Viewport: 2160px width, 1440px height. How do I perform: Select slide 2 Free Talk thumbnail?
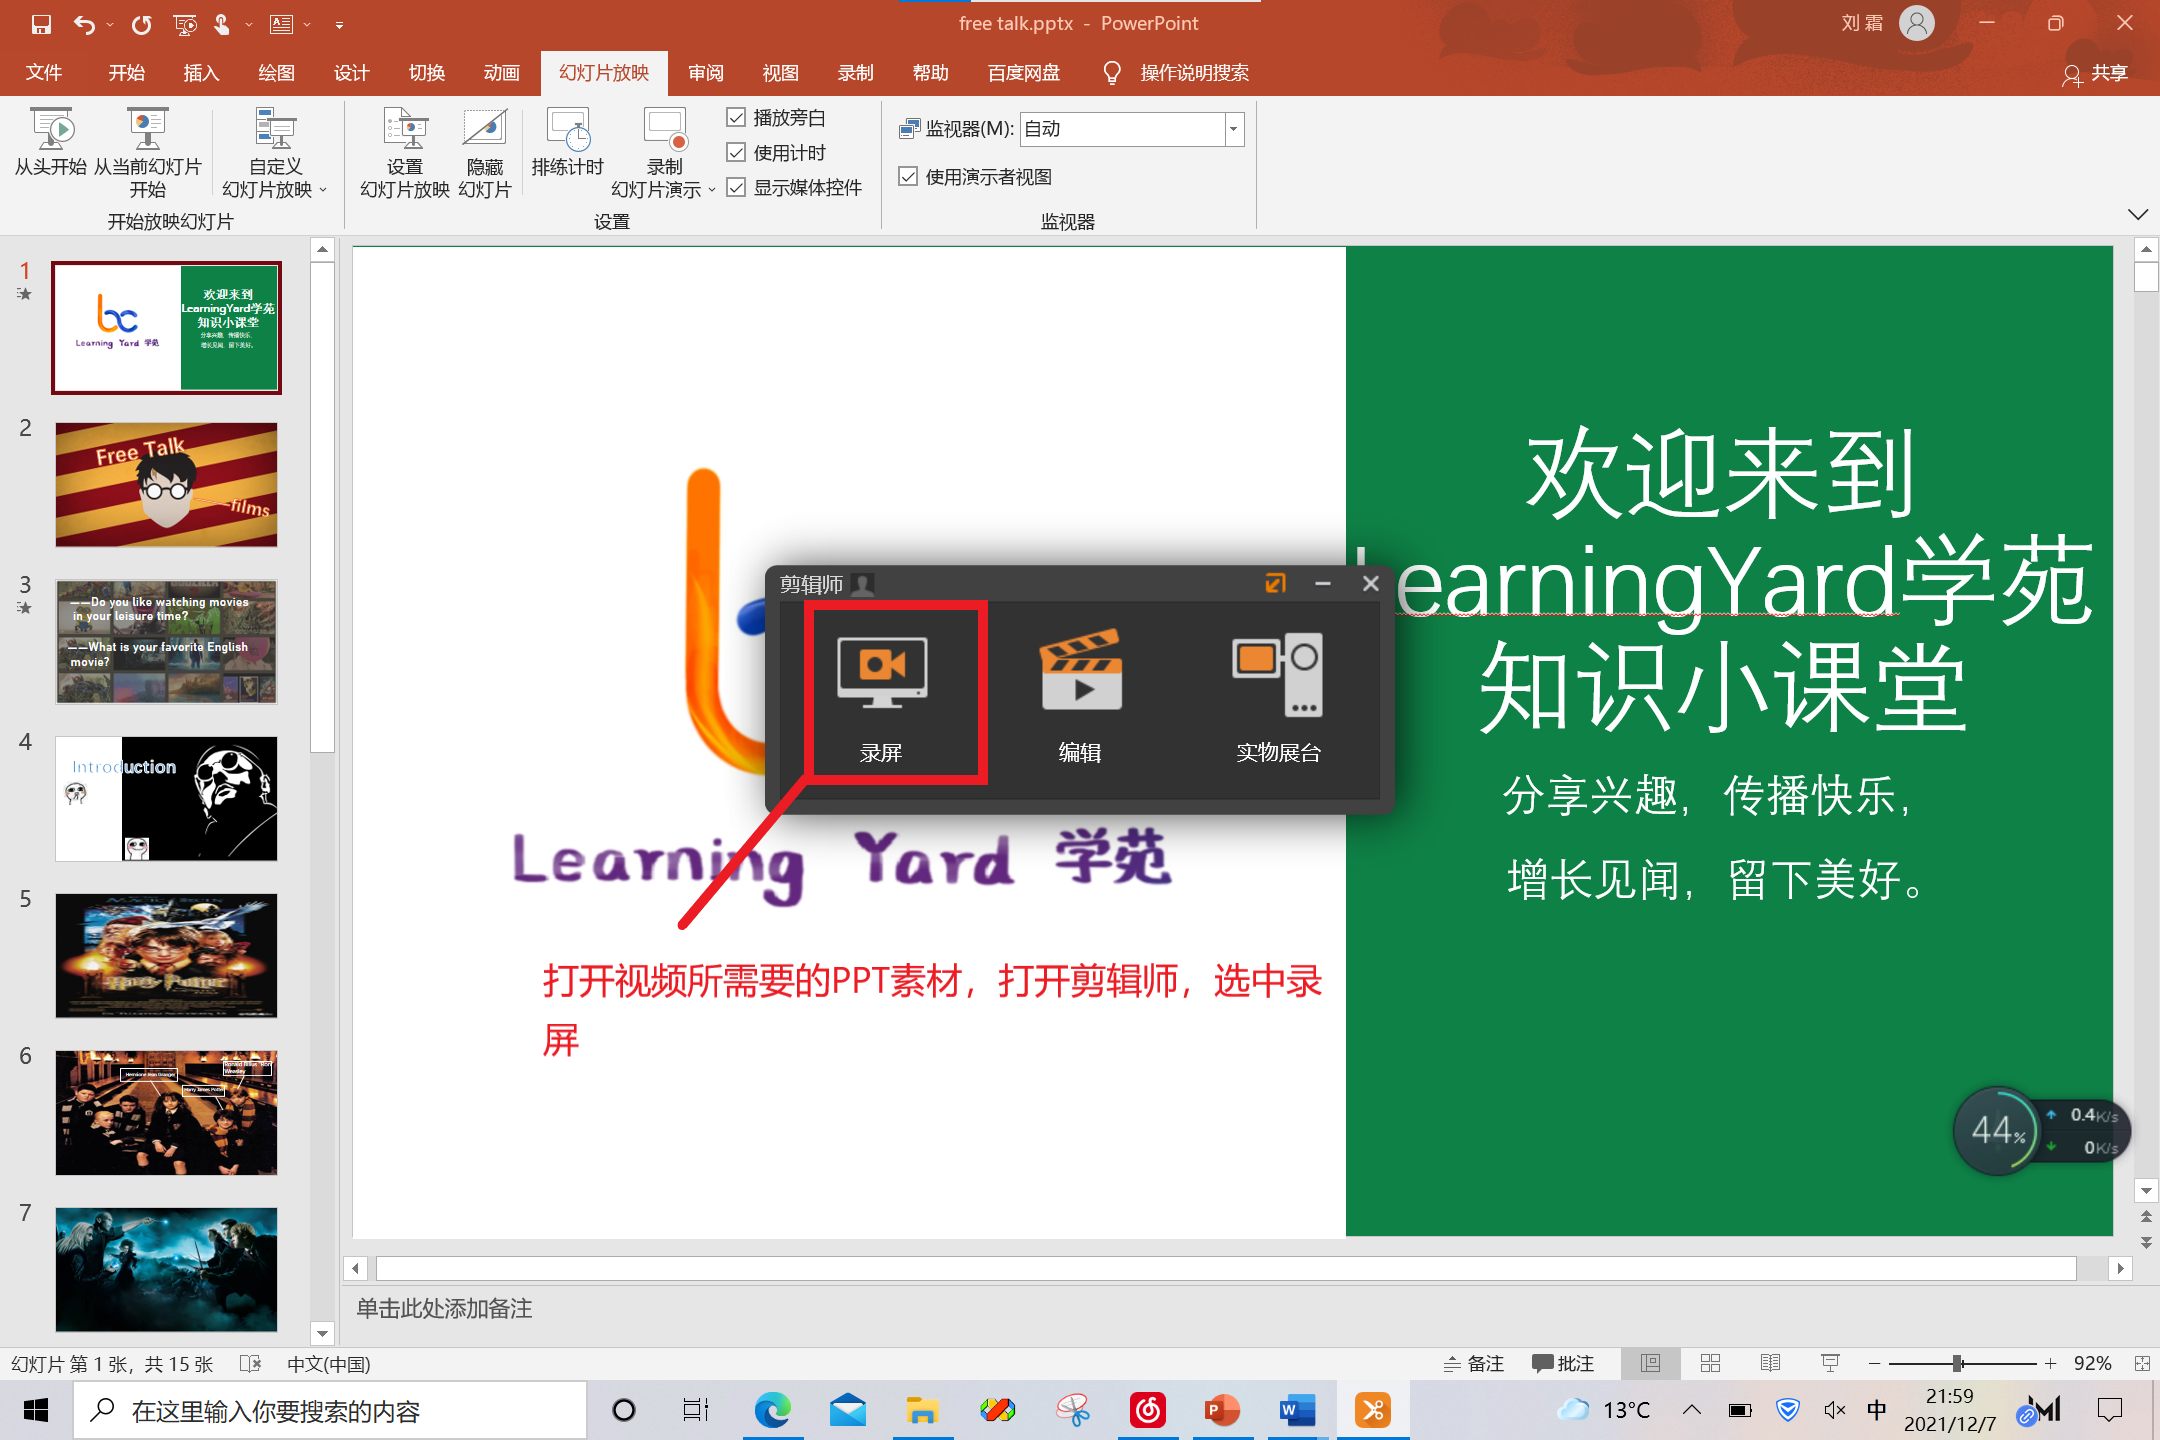(166, 485)
